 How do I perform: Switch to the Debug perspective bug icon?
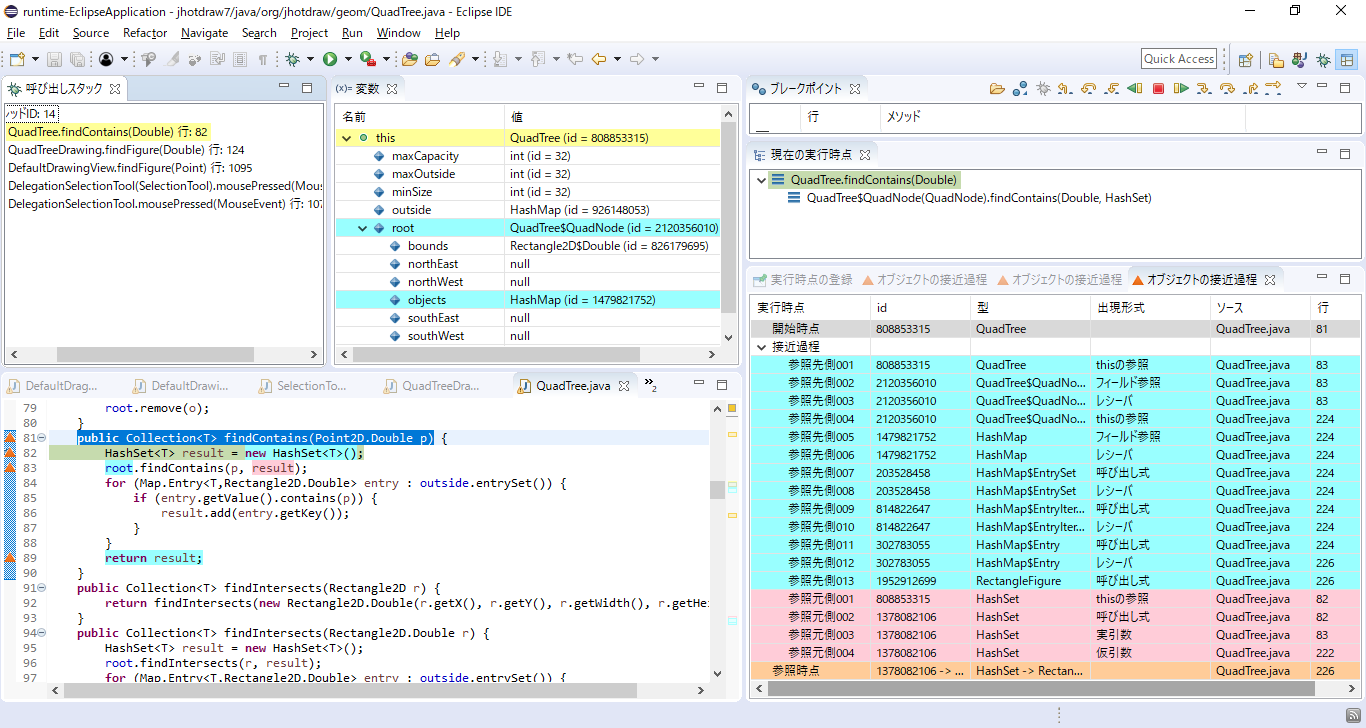click(x=1323, y=60)
